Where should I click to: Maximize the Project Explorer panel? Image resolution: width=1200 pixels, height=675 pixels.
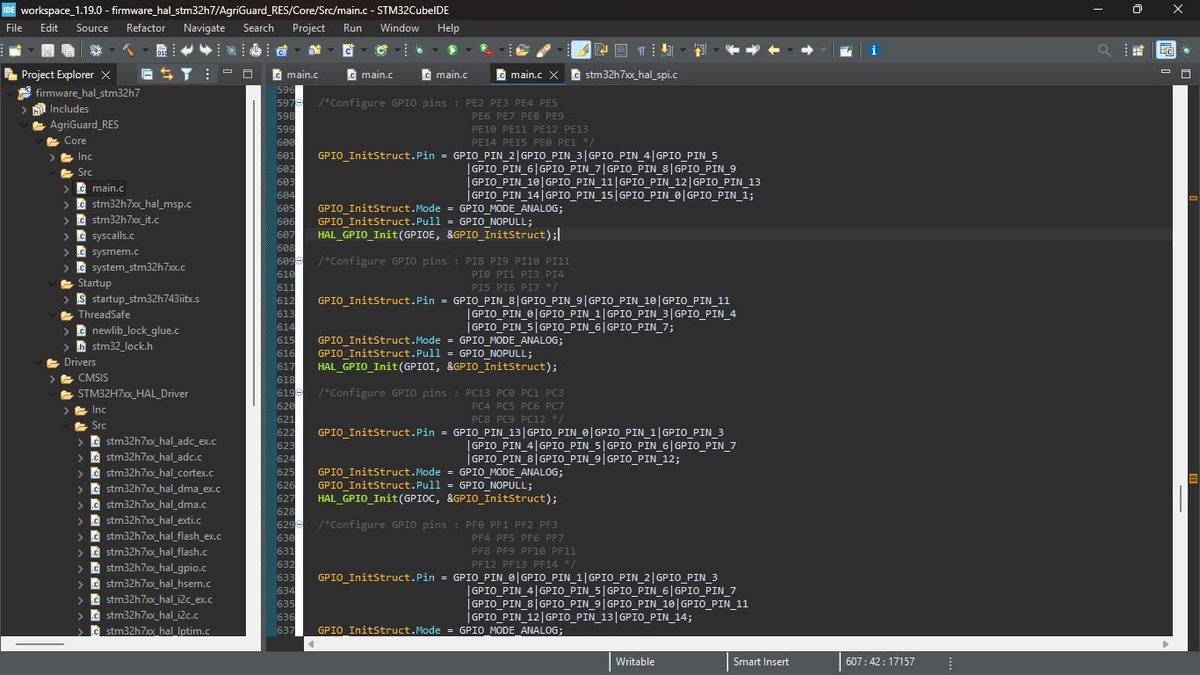tap(247, 74)
